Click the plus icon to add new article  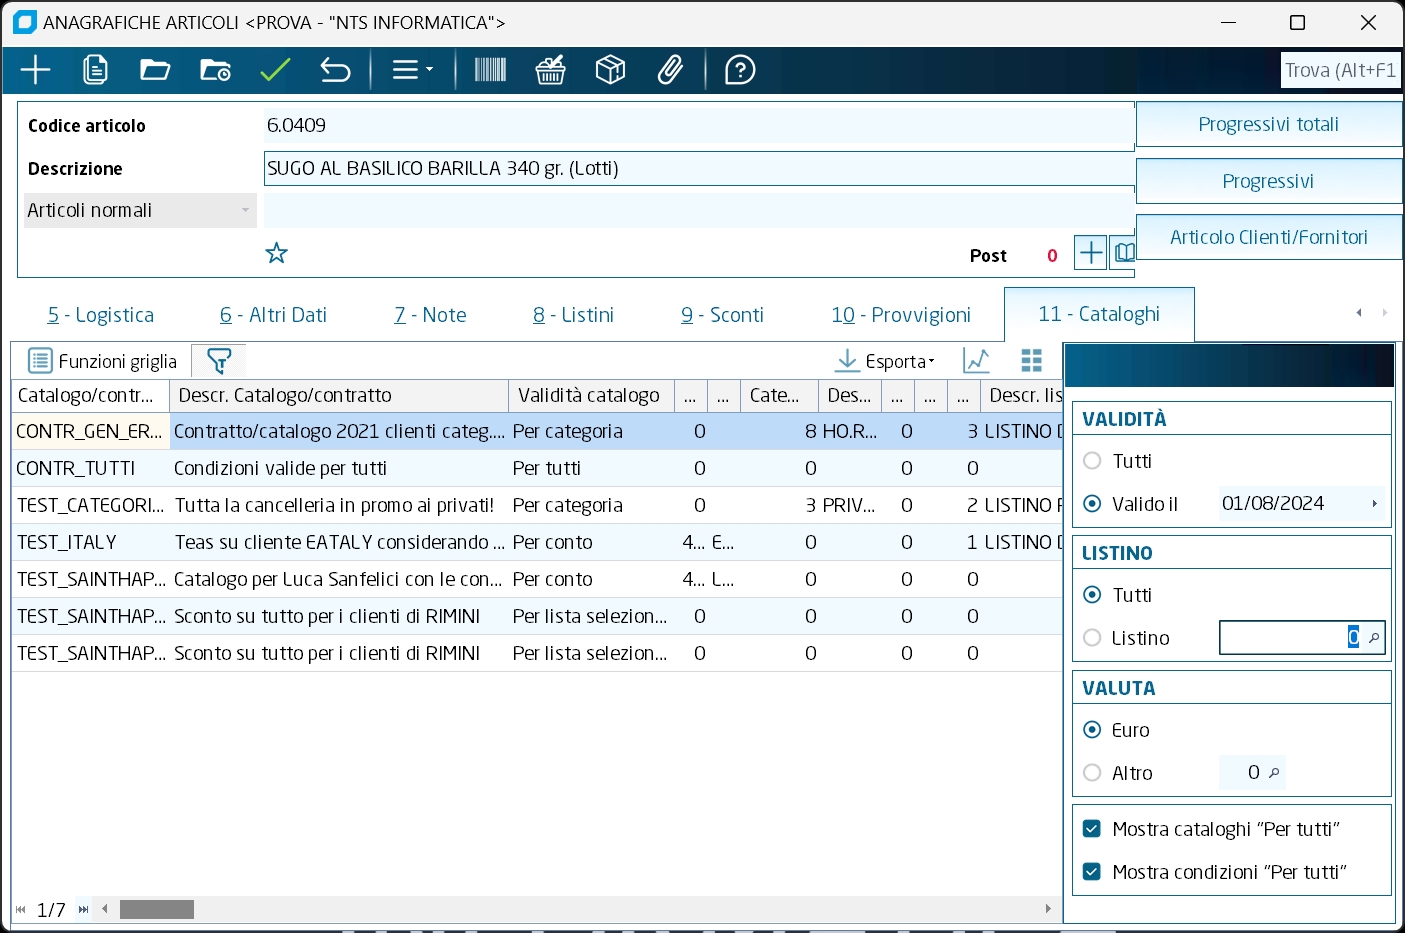pyautogui.click(x=36, y=70)
